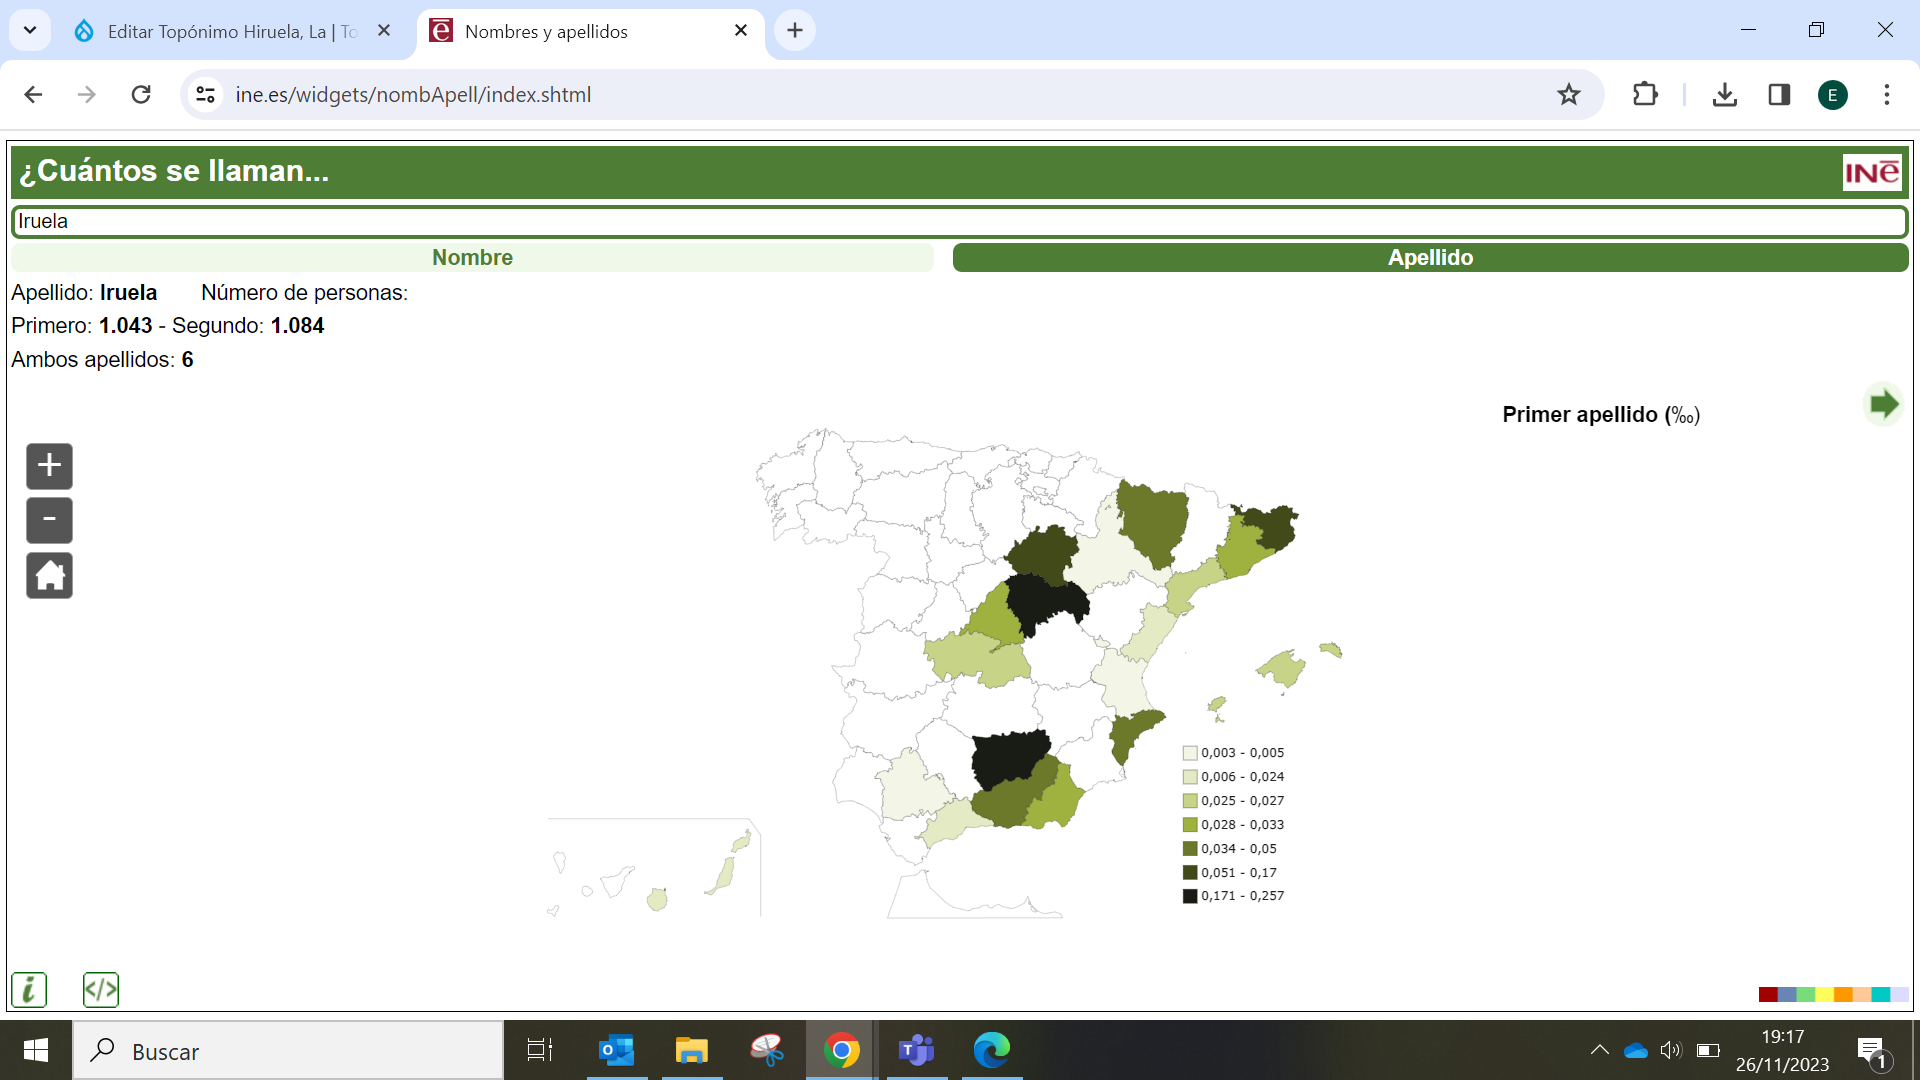Open the embed code icon
Viewport: 1920px width, 1080px height.
[x=101, y=990]
